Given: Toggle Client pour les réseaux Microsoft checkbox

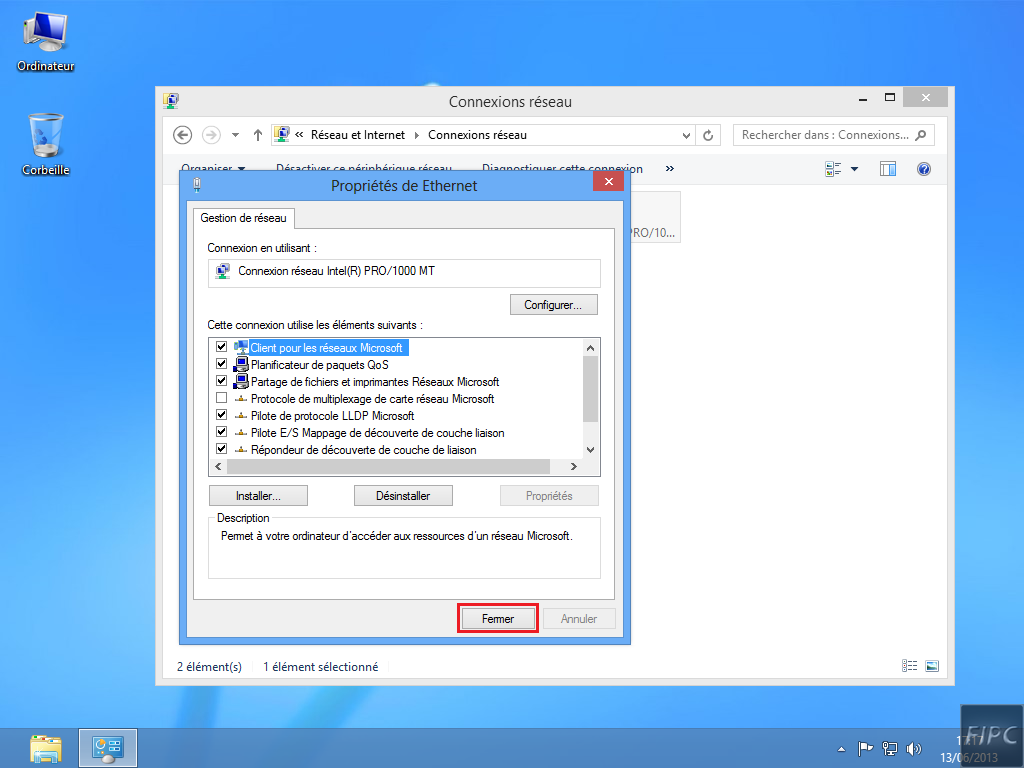Looking at the screenshot, I should pos(221,347).
